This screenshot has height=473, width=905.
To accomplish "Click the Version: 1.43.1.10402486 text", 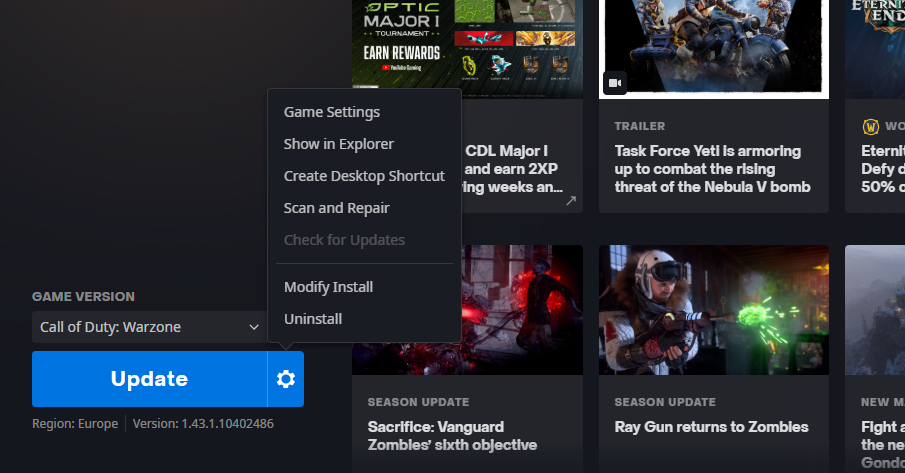I will [203, 424].
